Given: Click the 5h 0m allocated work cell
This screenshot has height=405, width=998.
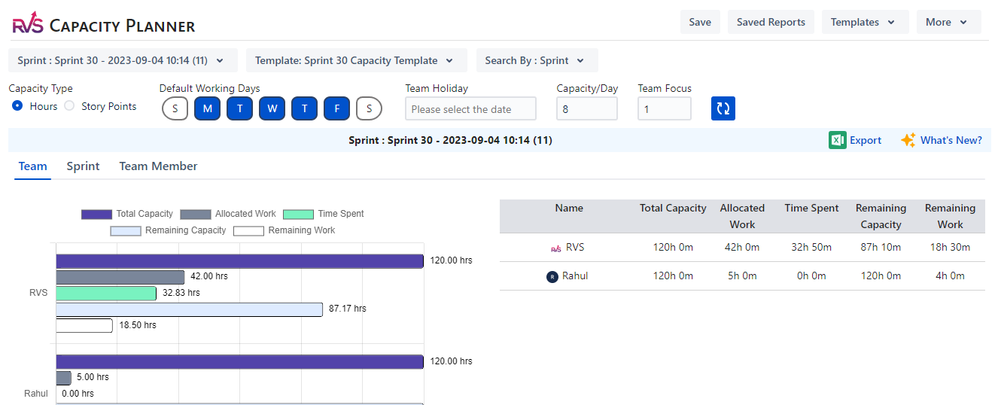Looking at the screenshot, I should [742, 276].
